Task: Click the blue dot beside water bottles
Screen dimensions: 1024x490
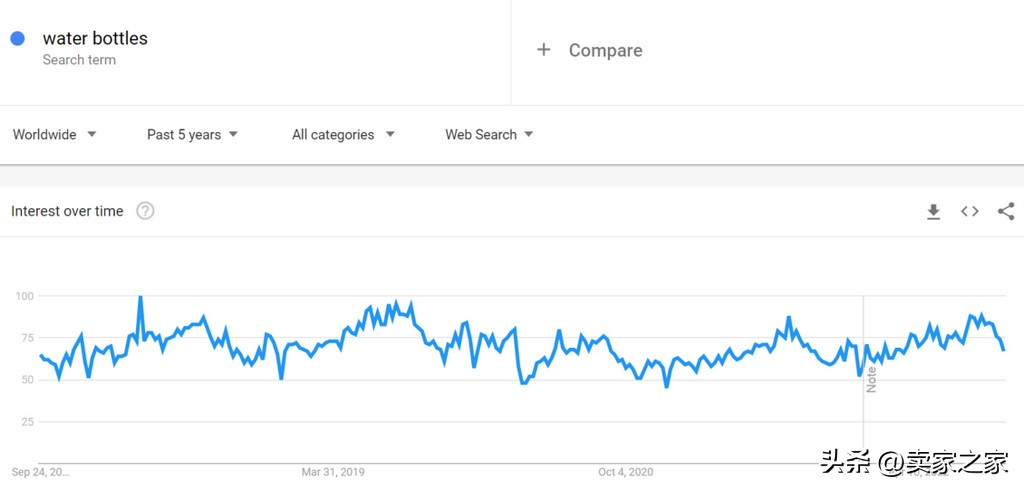Action: (x=17, y=39)
